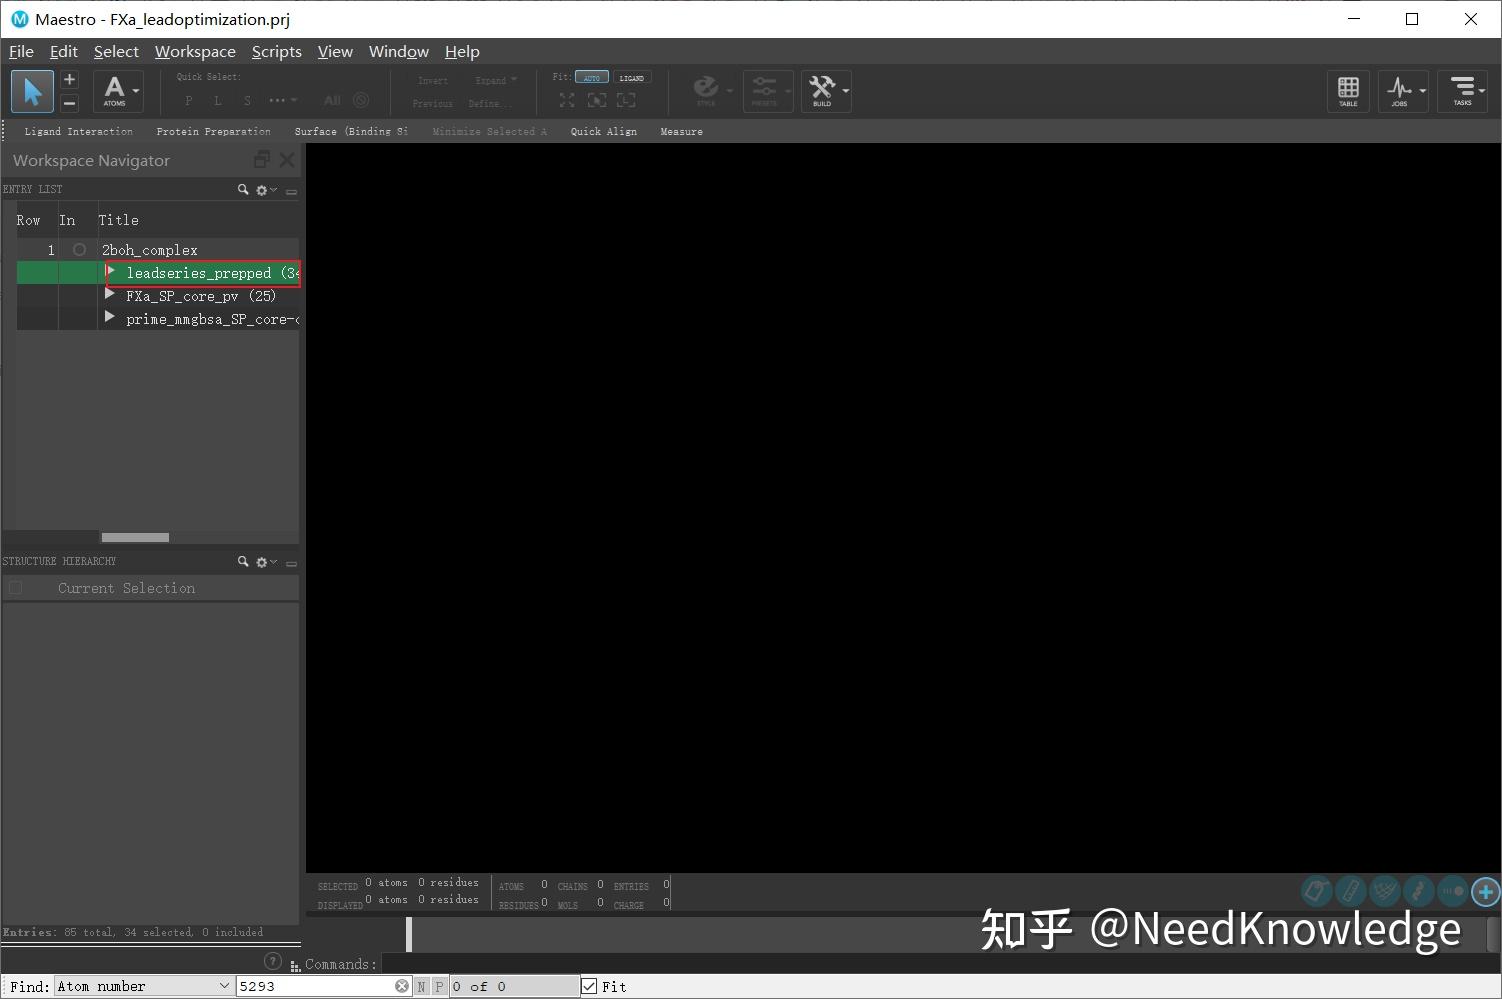Open the Jobs monitor icon
Image resolution: width=1502 pixels, height=999 pixels.
coord(1400,91)
